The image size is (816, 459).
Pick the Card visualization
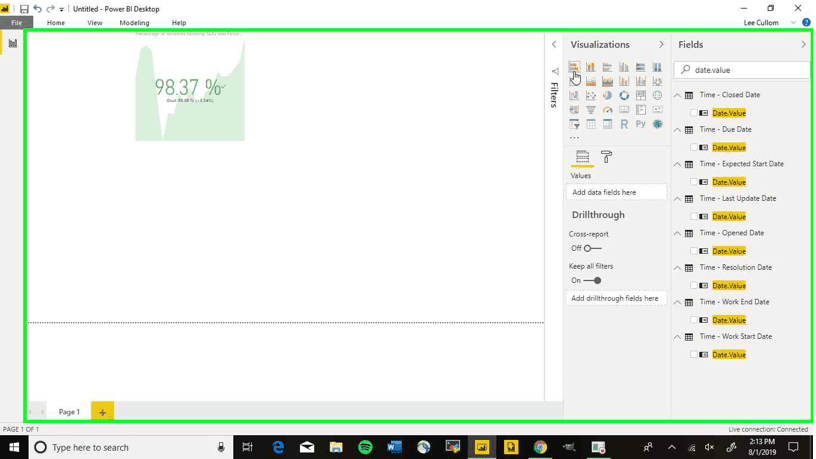click(624, 110)
